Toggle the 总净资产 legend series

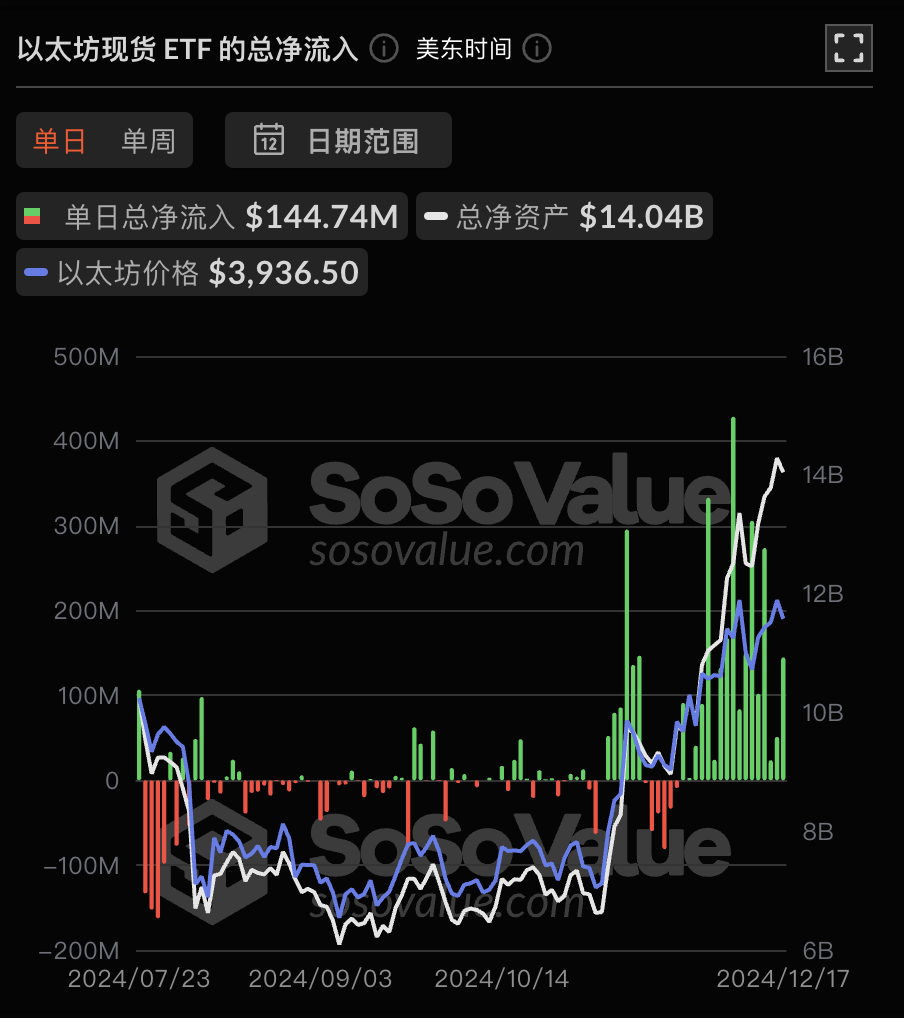[564, 216]
